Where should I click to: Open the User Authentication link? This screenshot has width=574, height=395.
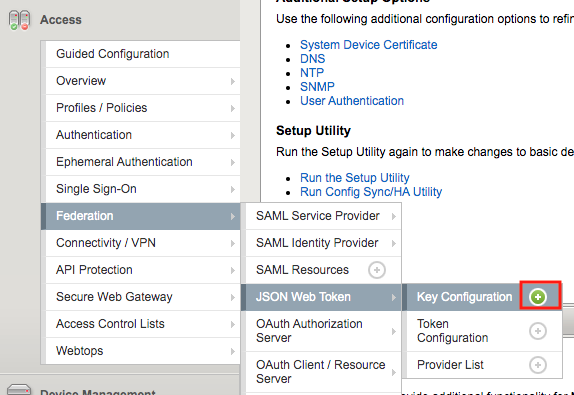(352, 101)
